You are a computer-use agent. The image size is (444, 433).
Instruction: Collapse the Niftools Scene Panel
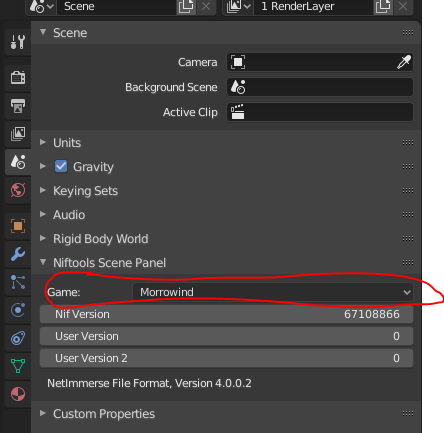(x=43, y=262)
